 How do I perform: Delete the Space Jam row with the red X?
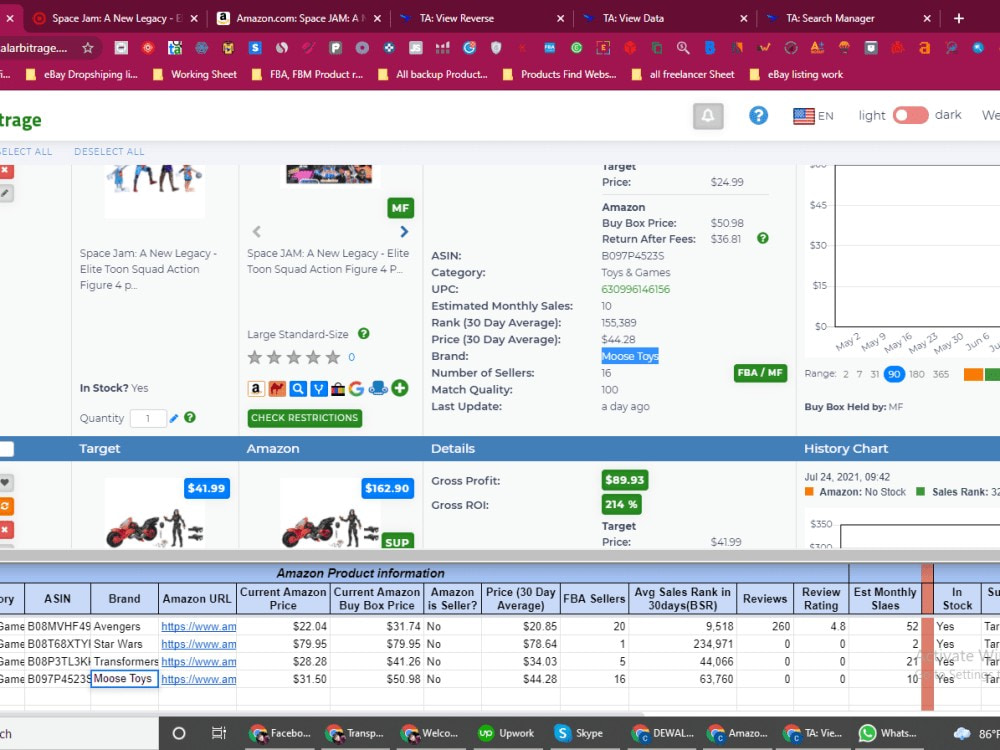coord(6,170)
